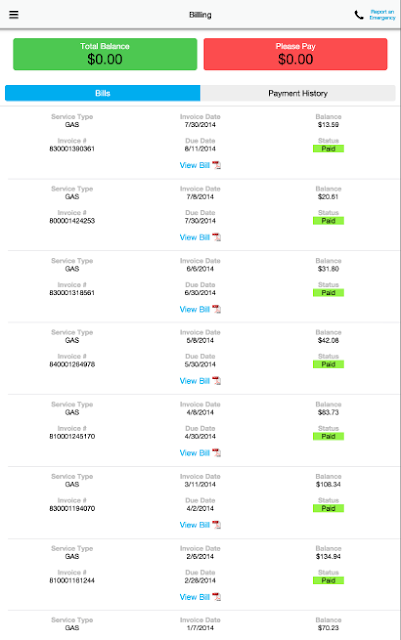Click the Report an Emergency link
The width and height of the screenshot is (401, 640).
[x=382, y=15]
